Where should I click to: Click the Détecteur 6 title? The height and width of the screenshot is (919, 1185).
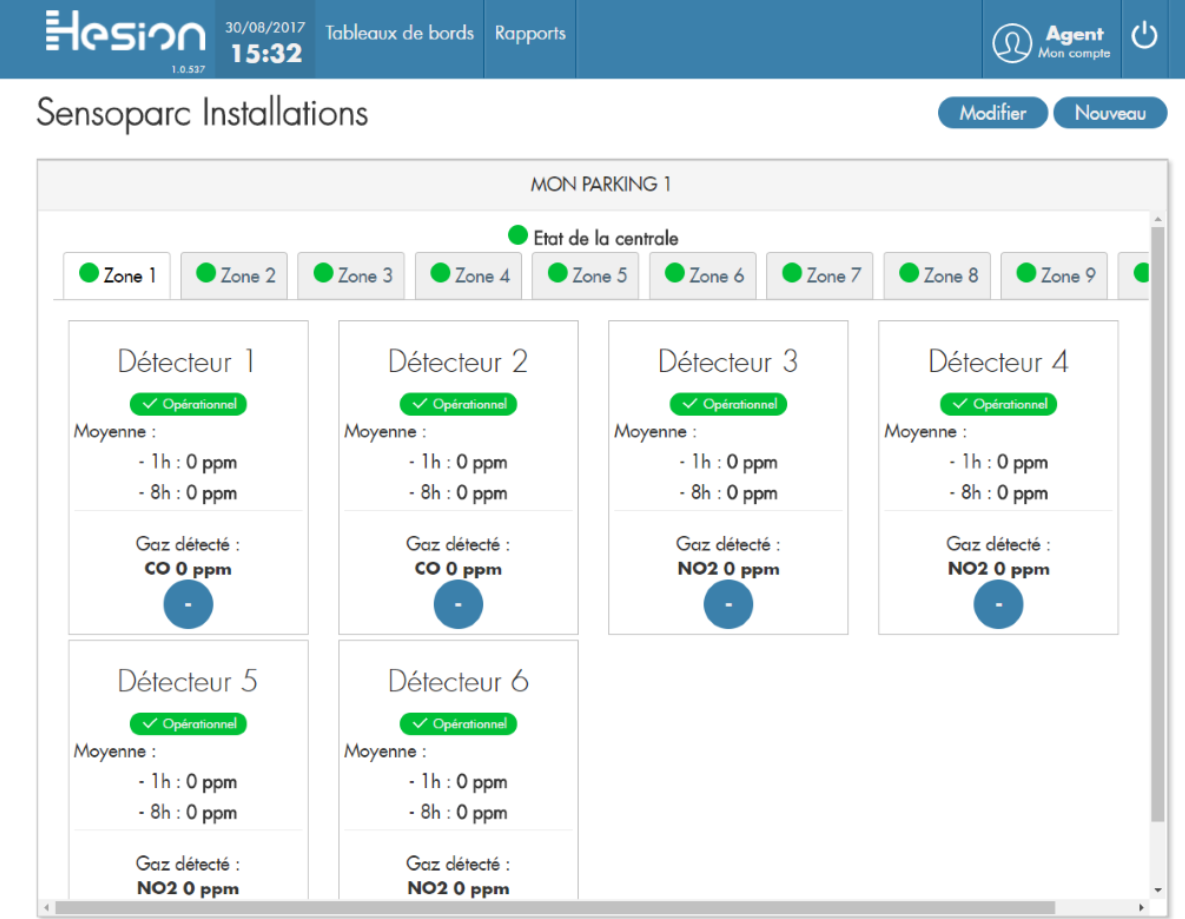tap(458, 682)
